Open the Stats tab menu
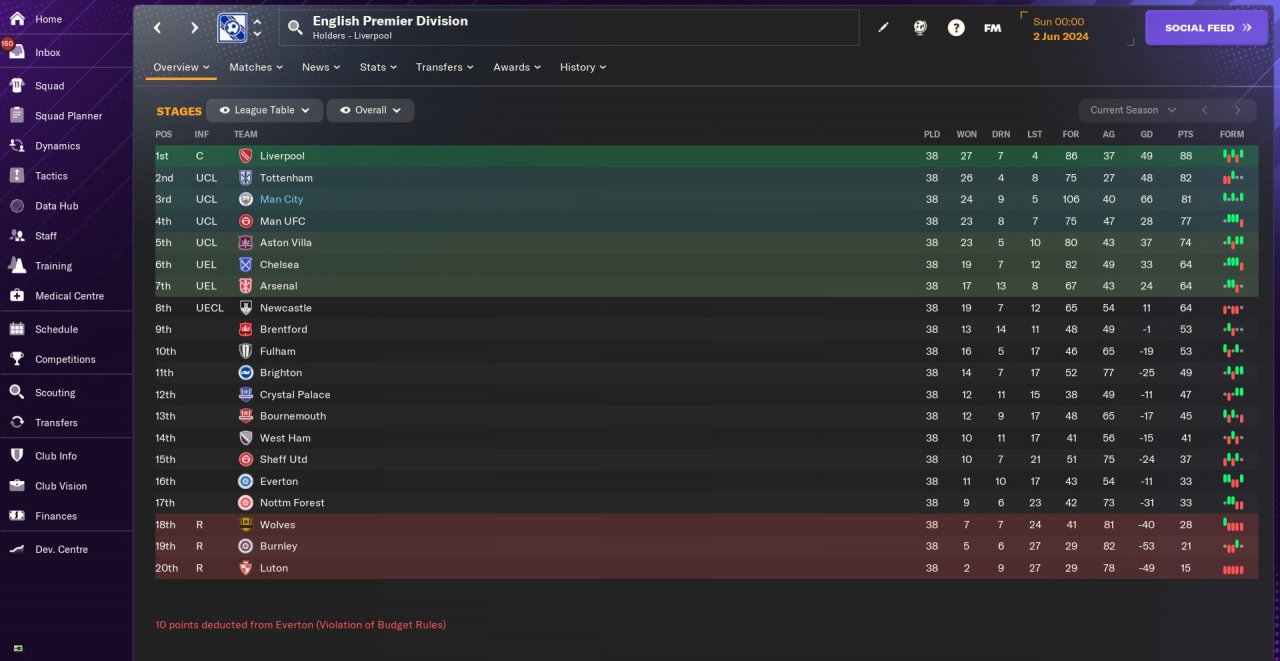This screenshot has width=1280, height=661. pyautogui.click(x=378, y=67)
